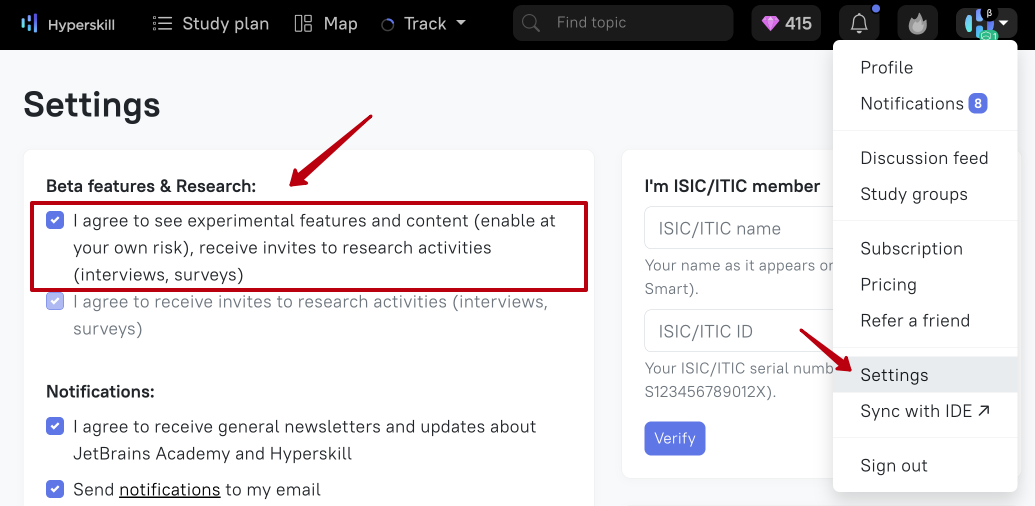1035x506 pixels.
Task: Click the Study plan list icon
Action: [162, 24]
